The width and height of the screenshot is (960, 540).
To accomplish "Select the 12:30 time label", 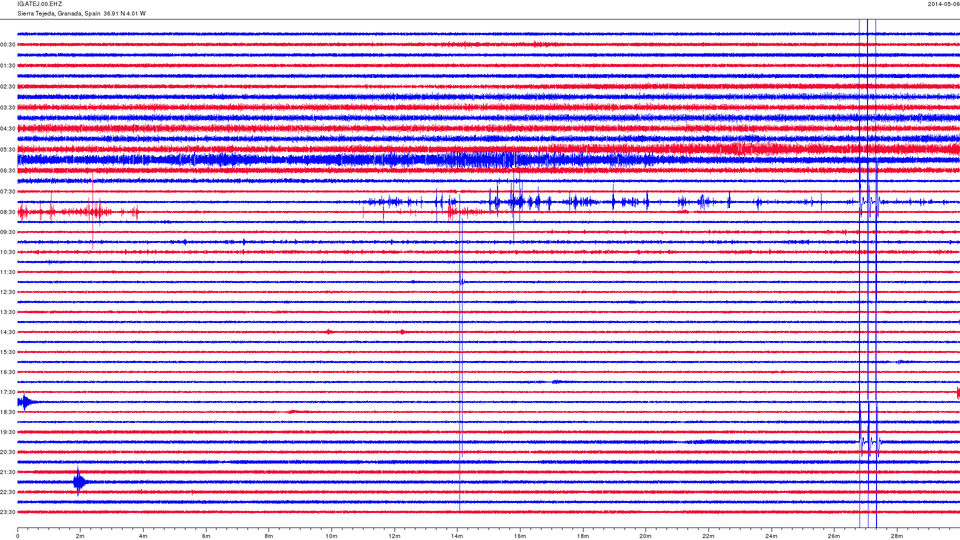I will [x=7, y=292].
